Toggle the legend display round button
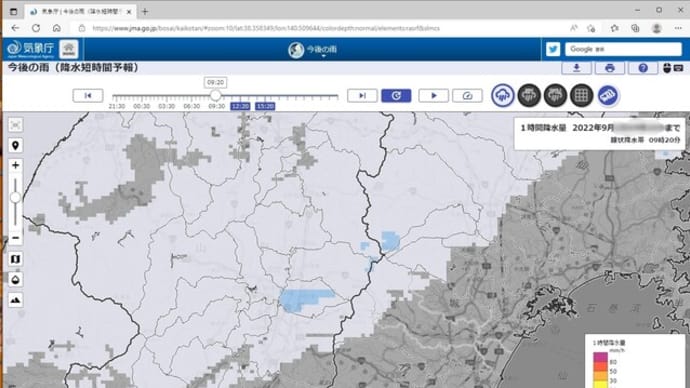 (x=608, y=95)
